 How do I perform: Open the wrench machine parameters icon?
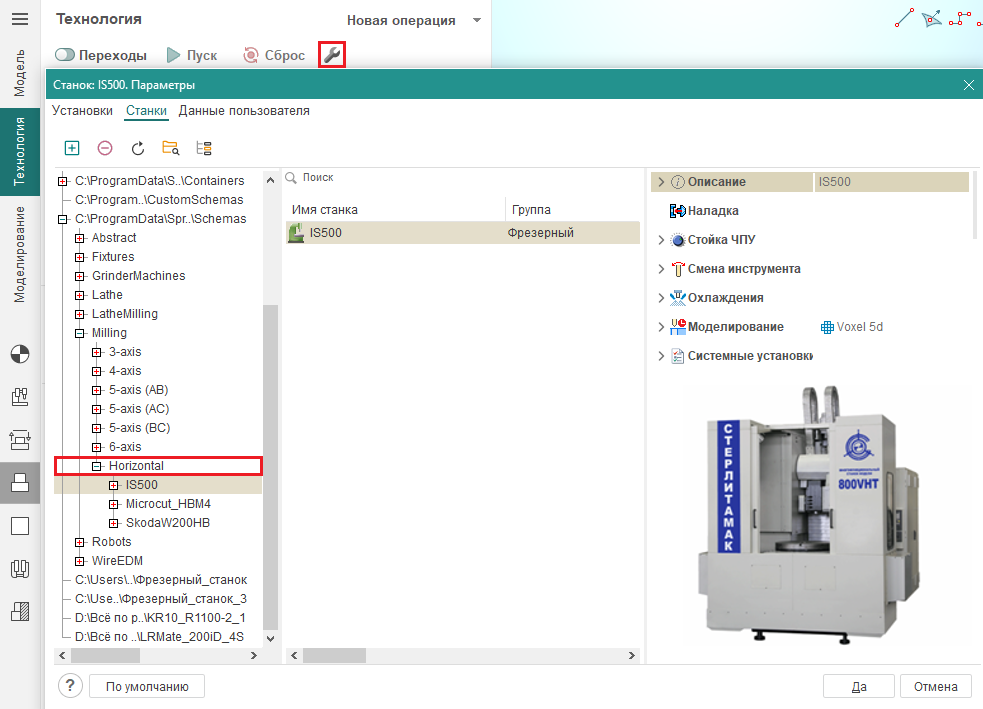tap(332, 55)
